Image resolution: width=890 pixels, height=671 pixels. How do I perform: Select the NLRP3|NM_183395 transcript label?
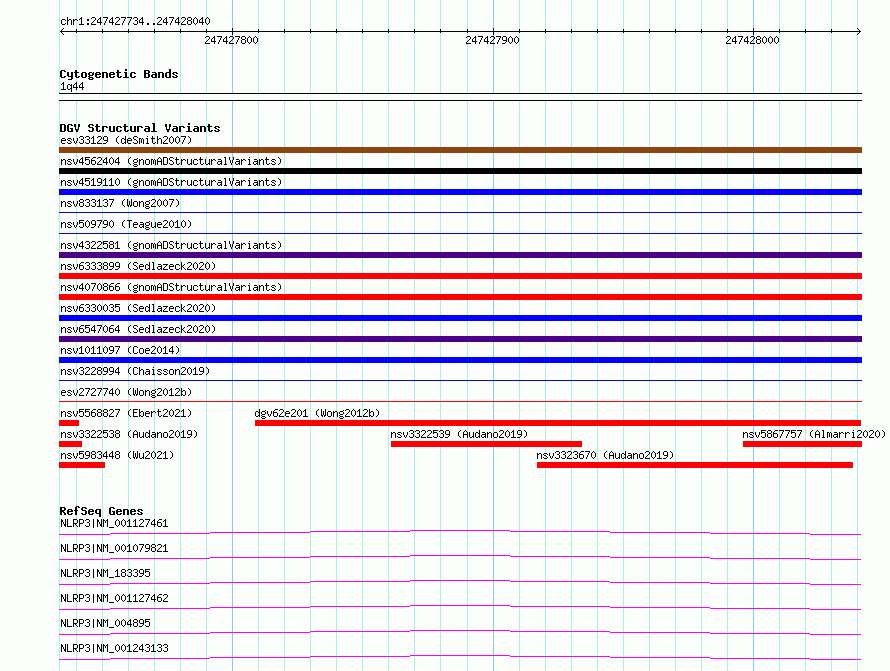[x=105, y=573]
